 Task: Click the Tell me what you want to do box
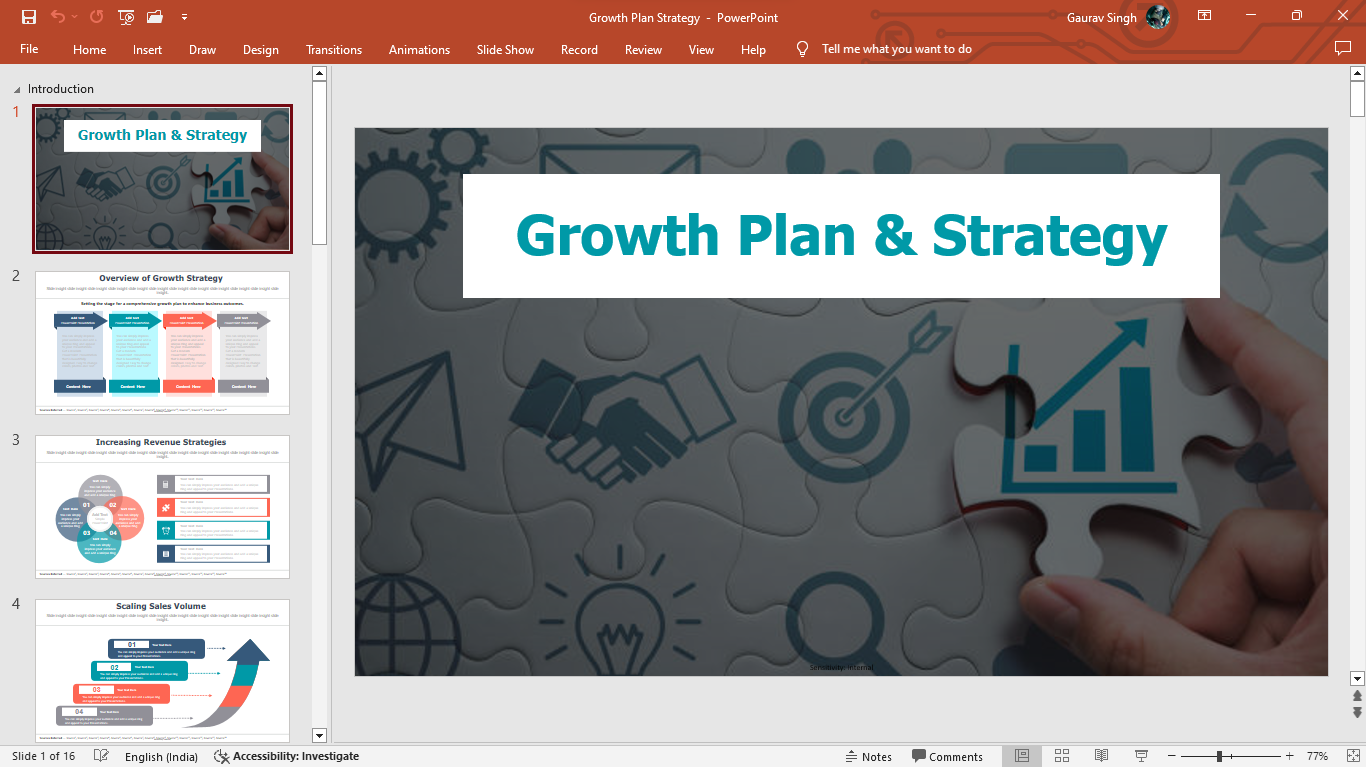[x=896, y=49]
